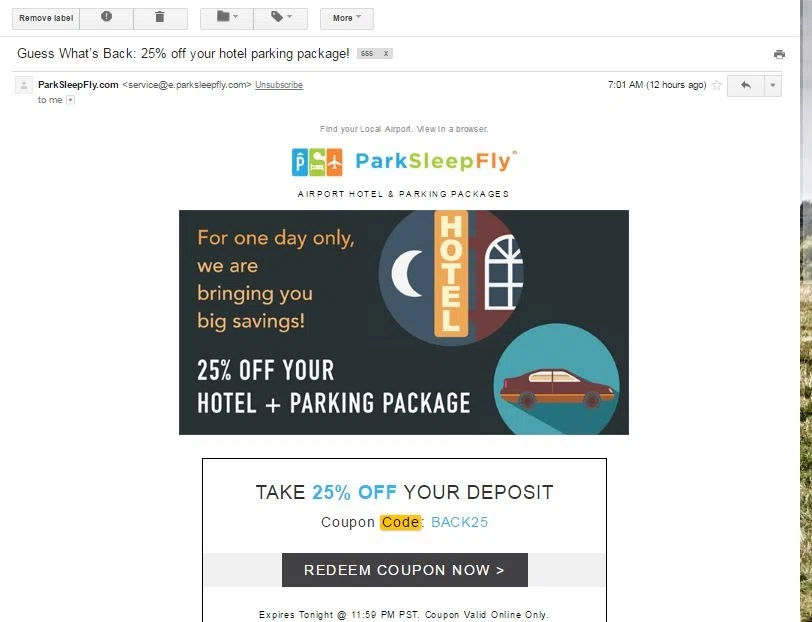Click the BACK25 coupon code link

point(459,522)
